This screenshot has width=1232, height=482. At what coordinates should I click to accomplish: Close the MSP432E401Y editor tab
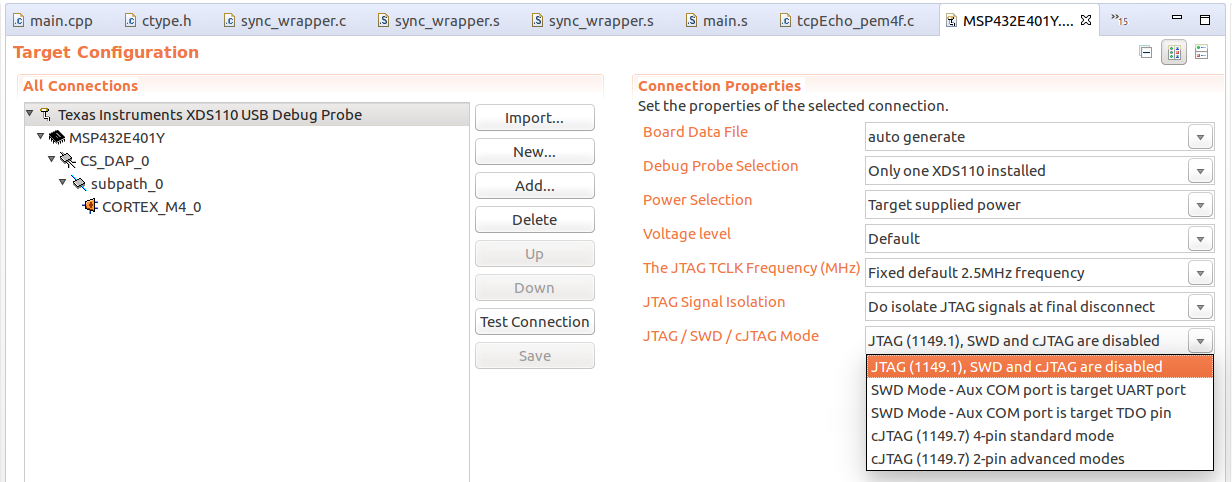pos(1086,21)
